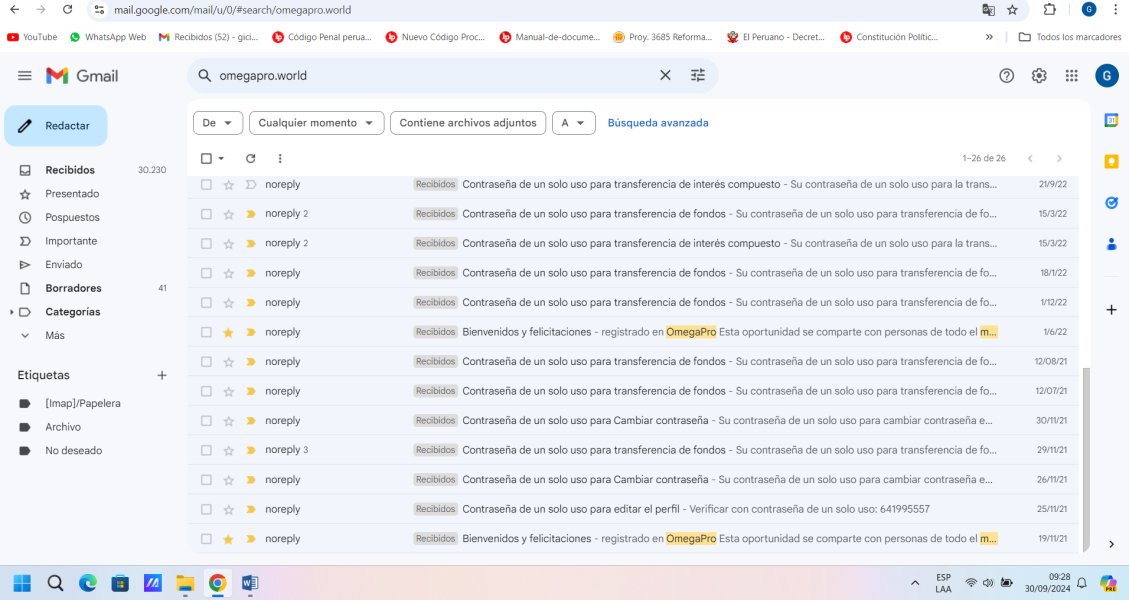Open File Explorer from the taskbar
The image size is (1129, 600).
[x=185, y=583]
